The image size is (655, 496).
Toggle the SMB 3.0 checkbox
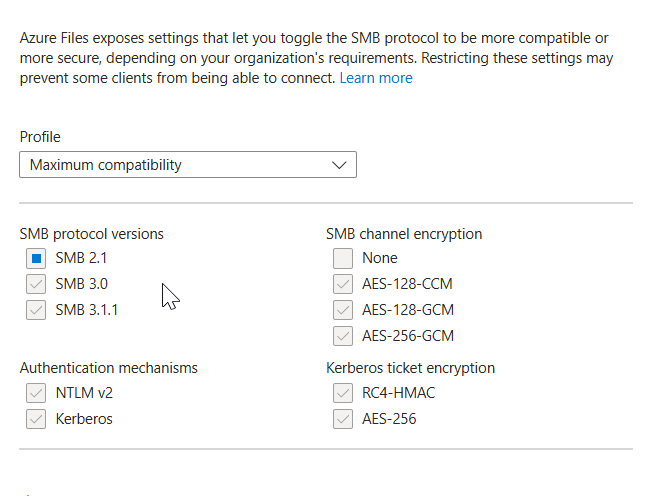(x=37, y=284)
